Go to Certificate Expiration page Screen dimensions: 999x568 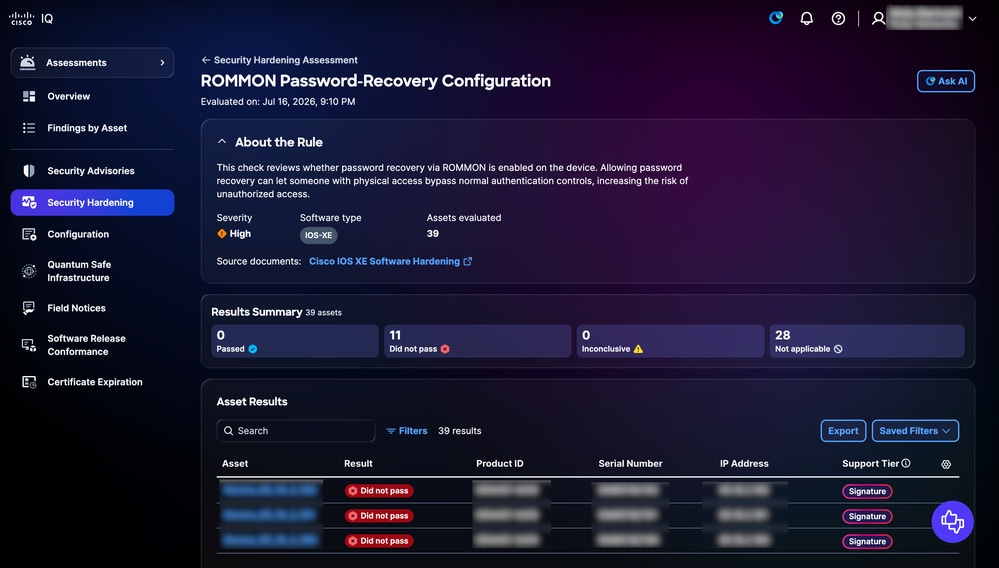(x=95, y=382)
